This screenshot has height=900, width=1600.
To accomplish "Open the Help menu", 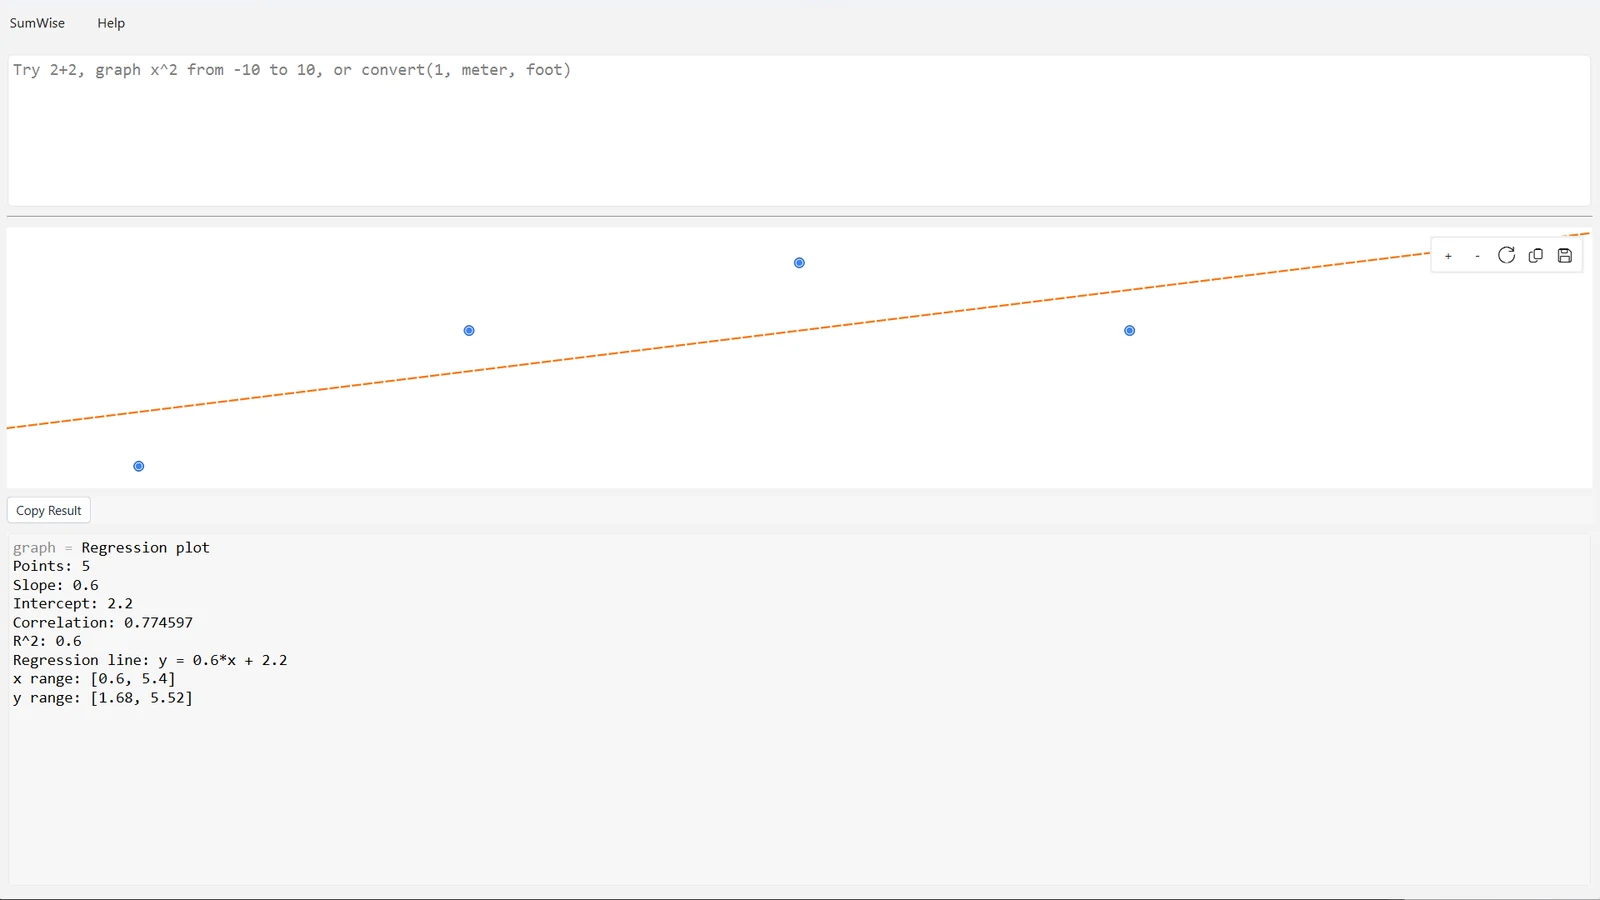I will [x=111, y=23].
